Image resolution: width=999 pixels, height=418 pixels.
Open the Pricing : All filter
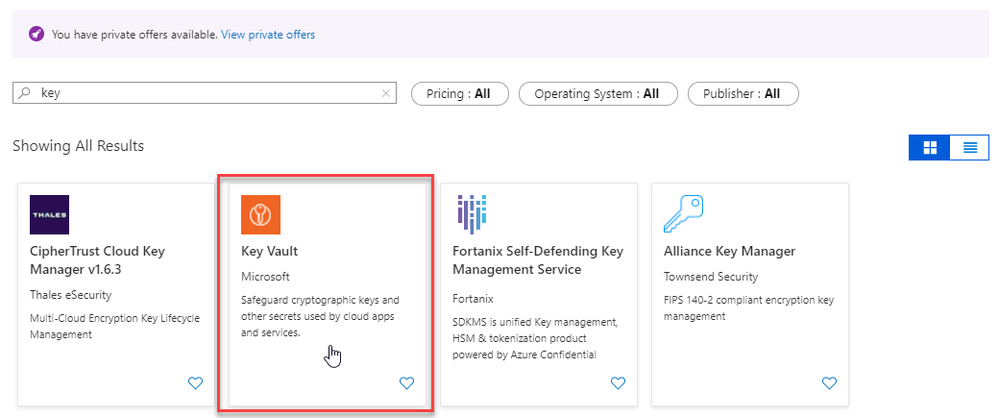[x=460, y=94]
